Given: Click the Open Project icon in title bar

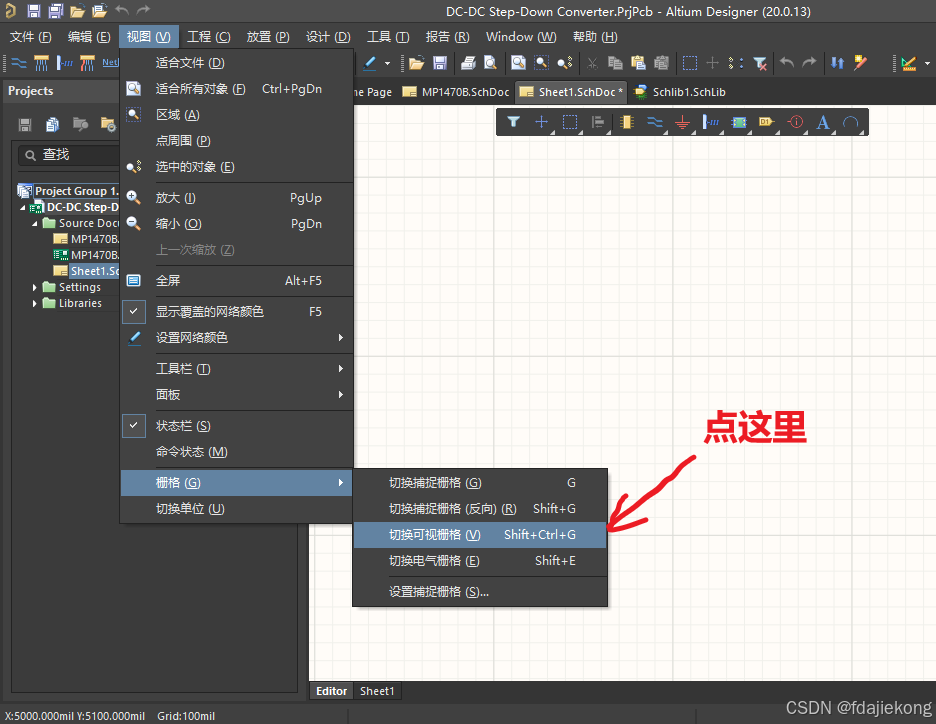Looking at the screenshot, I should tap(78, 11).
